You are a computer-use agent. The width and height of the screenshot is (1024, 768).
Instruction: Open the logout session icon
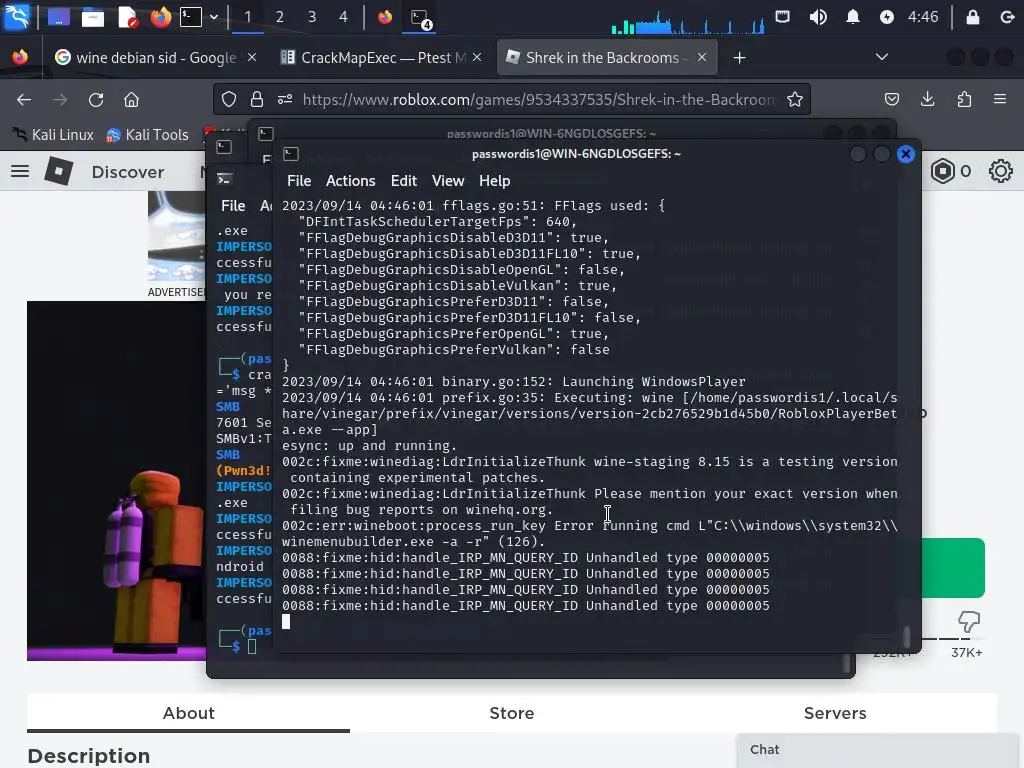point(1008,17)
